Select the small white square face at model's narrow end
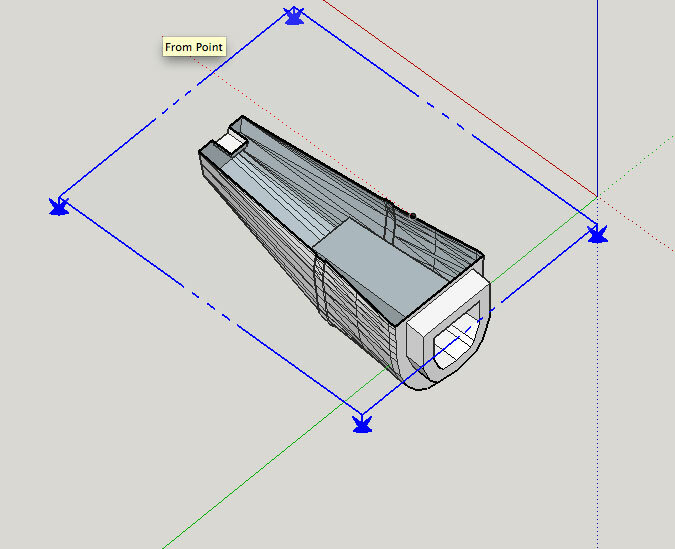 tap(232, 143)
